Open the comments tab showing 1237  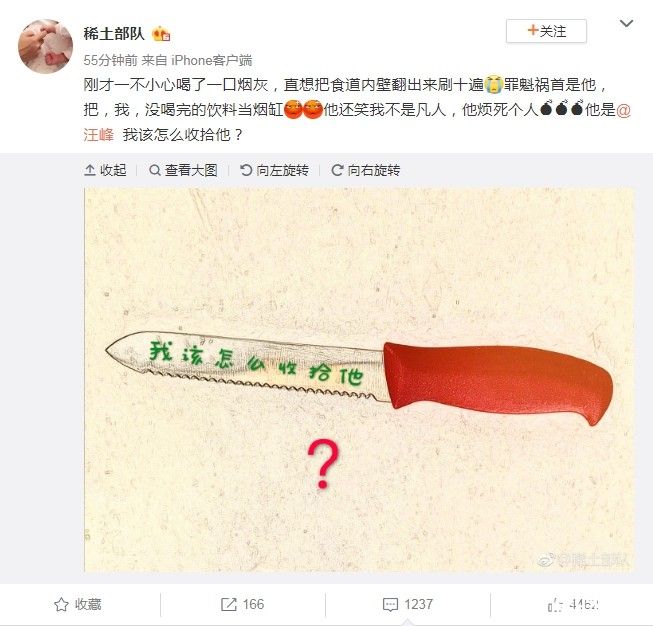pos(408,604)
